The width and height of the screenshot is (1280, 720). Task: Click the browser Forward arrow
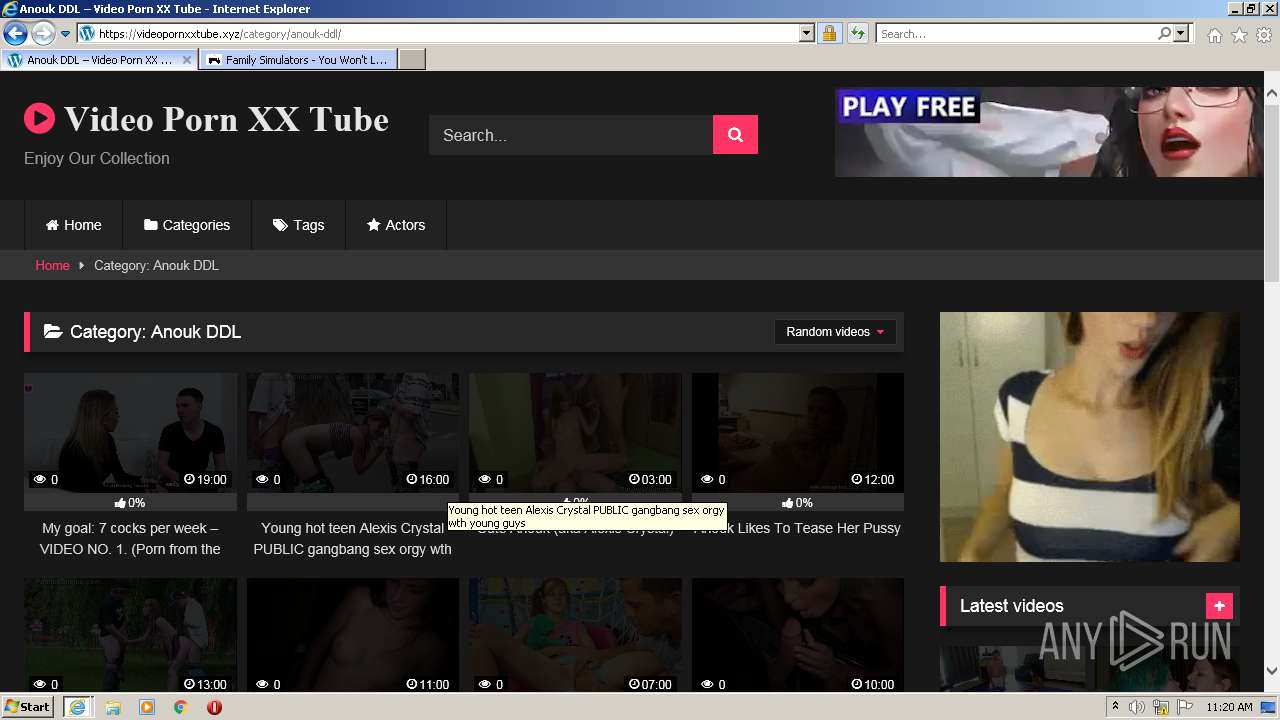[x=43, y=33]
